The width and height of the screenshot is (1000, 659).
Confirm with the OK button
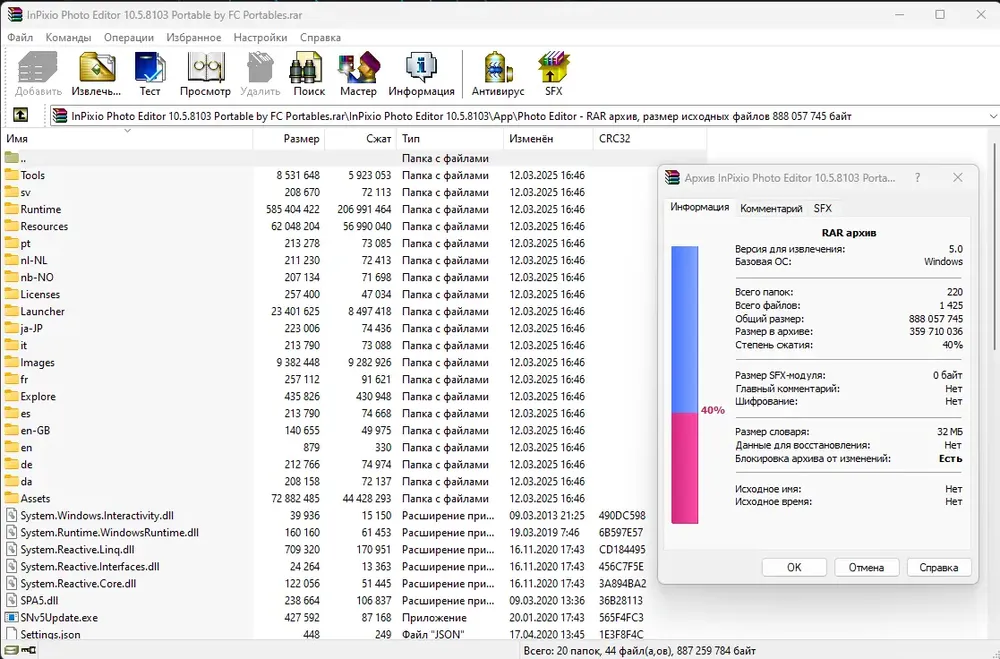[x=794, y=567]
